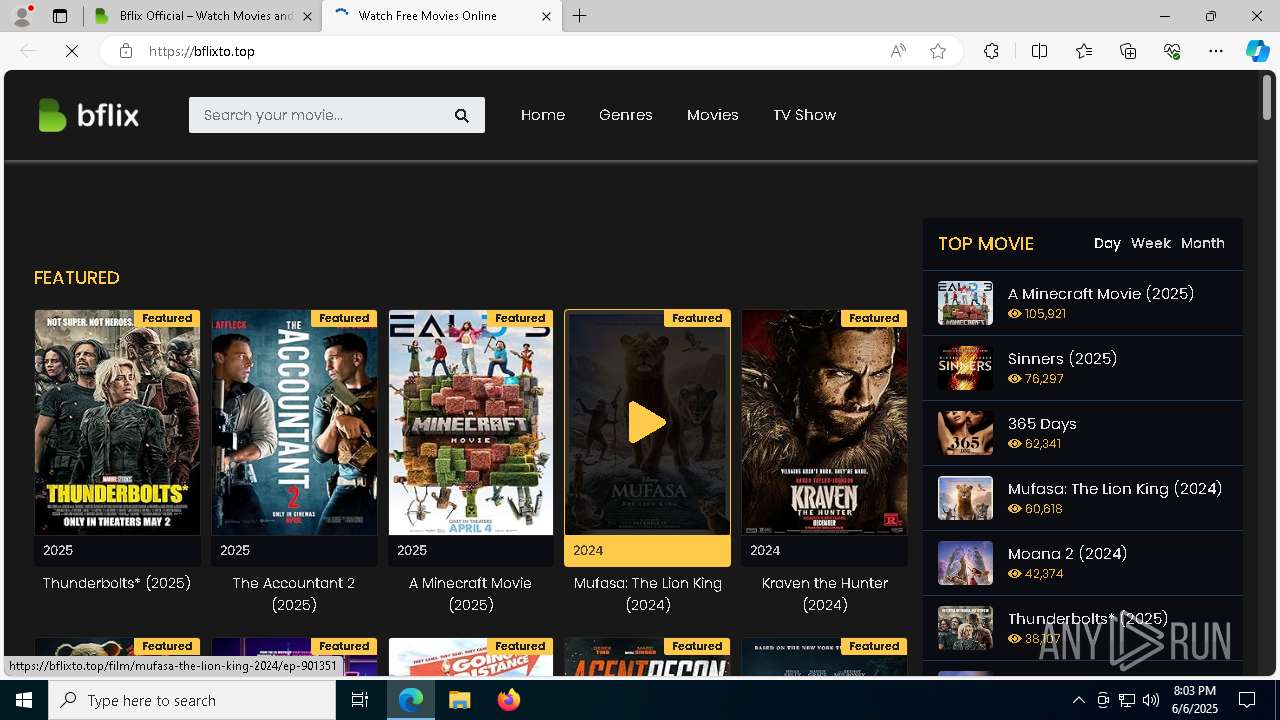Open A Minecraft Movie (2025) featured title
This screenshot has width=1280, height=720.
click(x=470, y=594)
